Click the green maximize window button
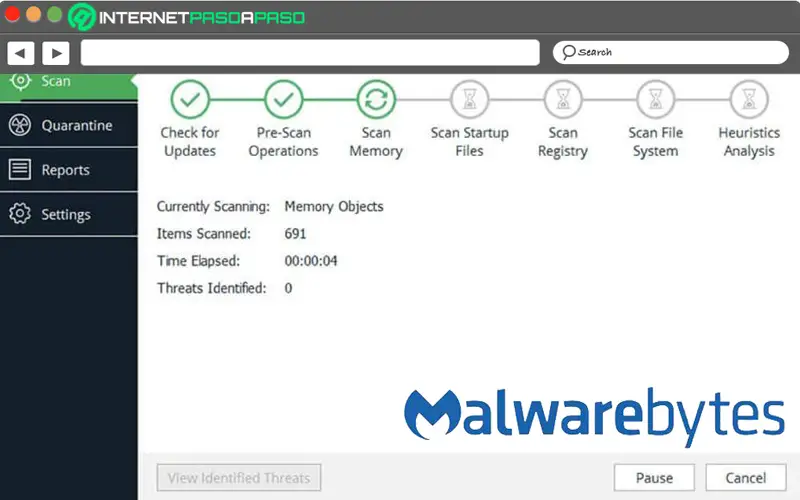Viewport: 800px width, 500px height. coord(55,14)
